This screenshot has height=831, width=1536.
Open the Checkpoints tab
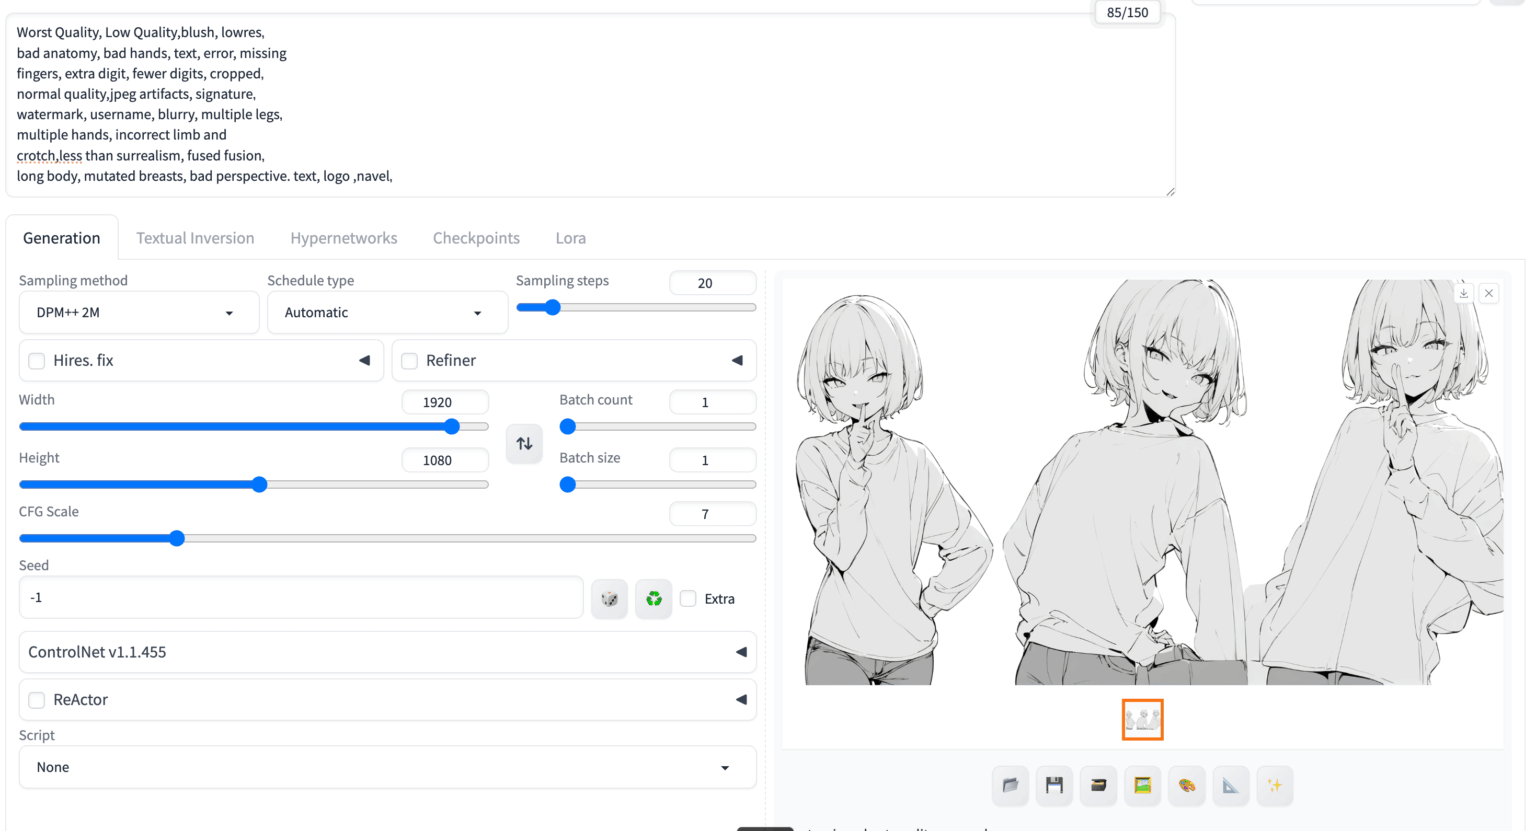click(476, 237)
